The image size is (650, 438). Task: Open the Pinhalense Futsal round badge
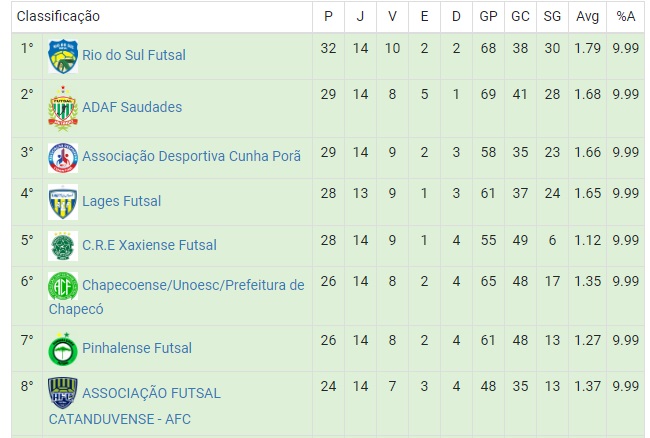tap(63, 349)
